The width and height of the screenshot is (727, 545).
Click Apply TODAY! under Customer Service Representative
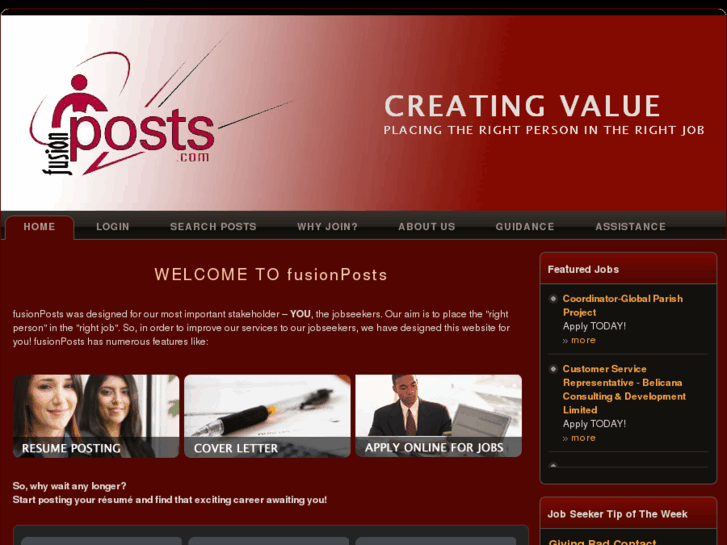point(594,423)
